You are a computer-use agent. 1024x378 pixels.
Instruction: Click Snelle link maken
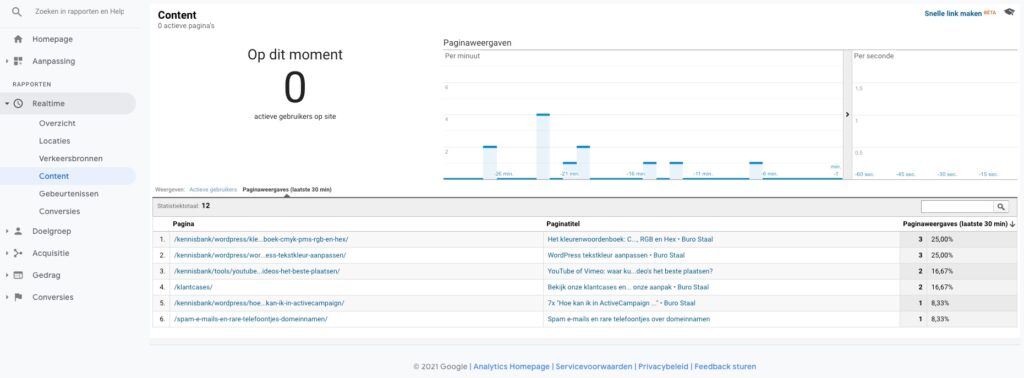tap(953, 13)
